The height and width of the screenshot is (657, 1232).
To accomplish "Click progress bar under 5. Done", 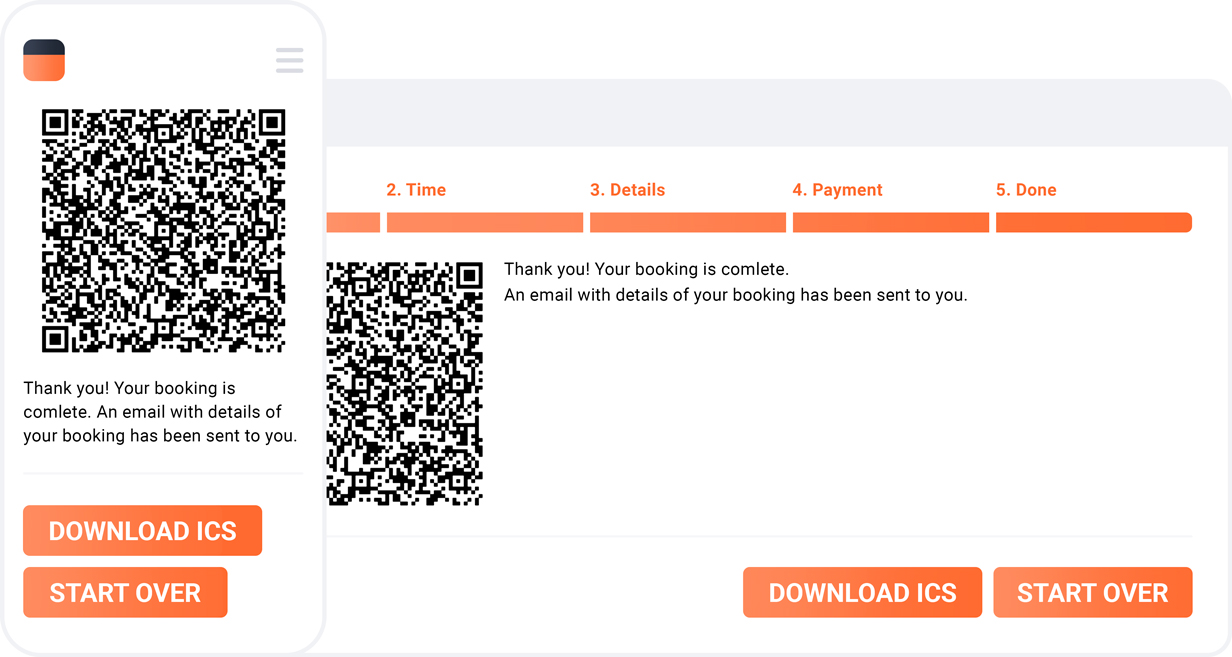I will click(x=1094, y=222).
